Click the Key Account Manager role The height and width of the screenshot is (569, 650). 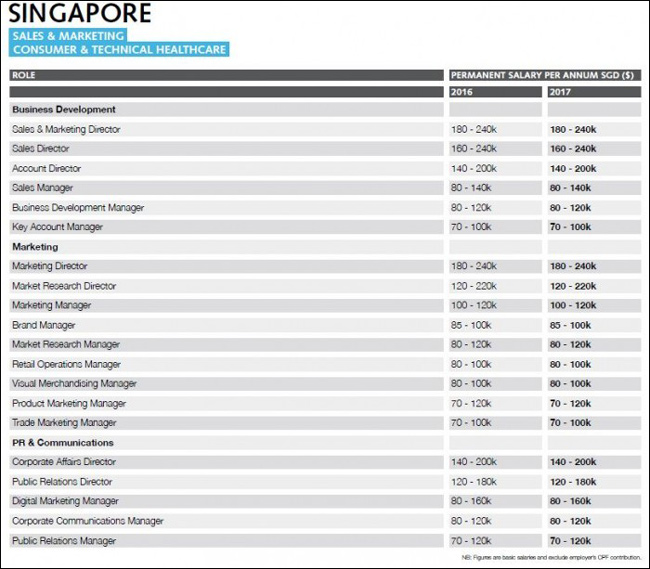click(x=58, y=227)
